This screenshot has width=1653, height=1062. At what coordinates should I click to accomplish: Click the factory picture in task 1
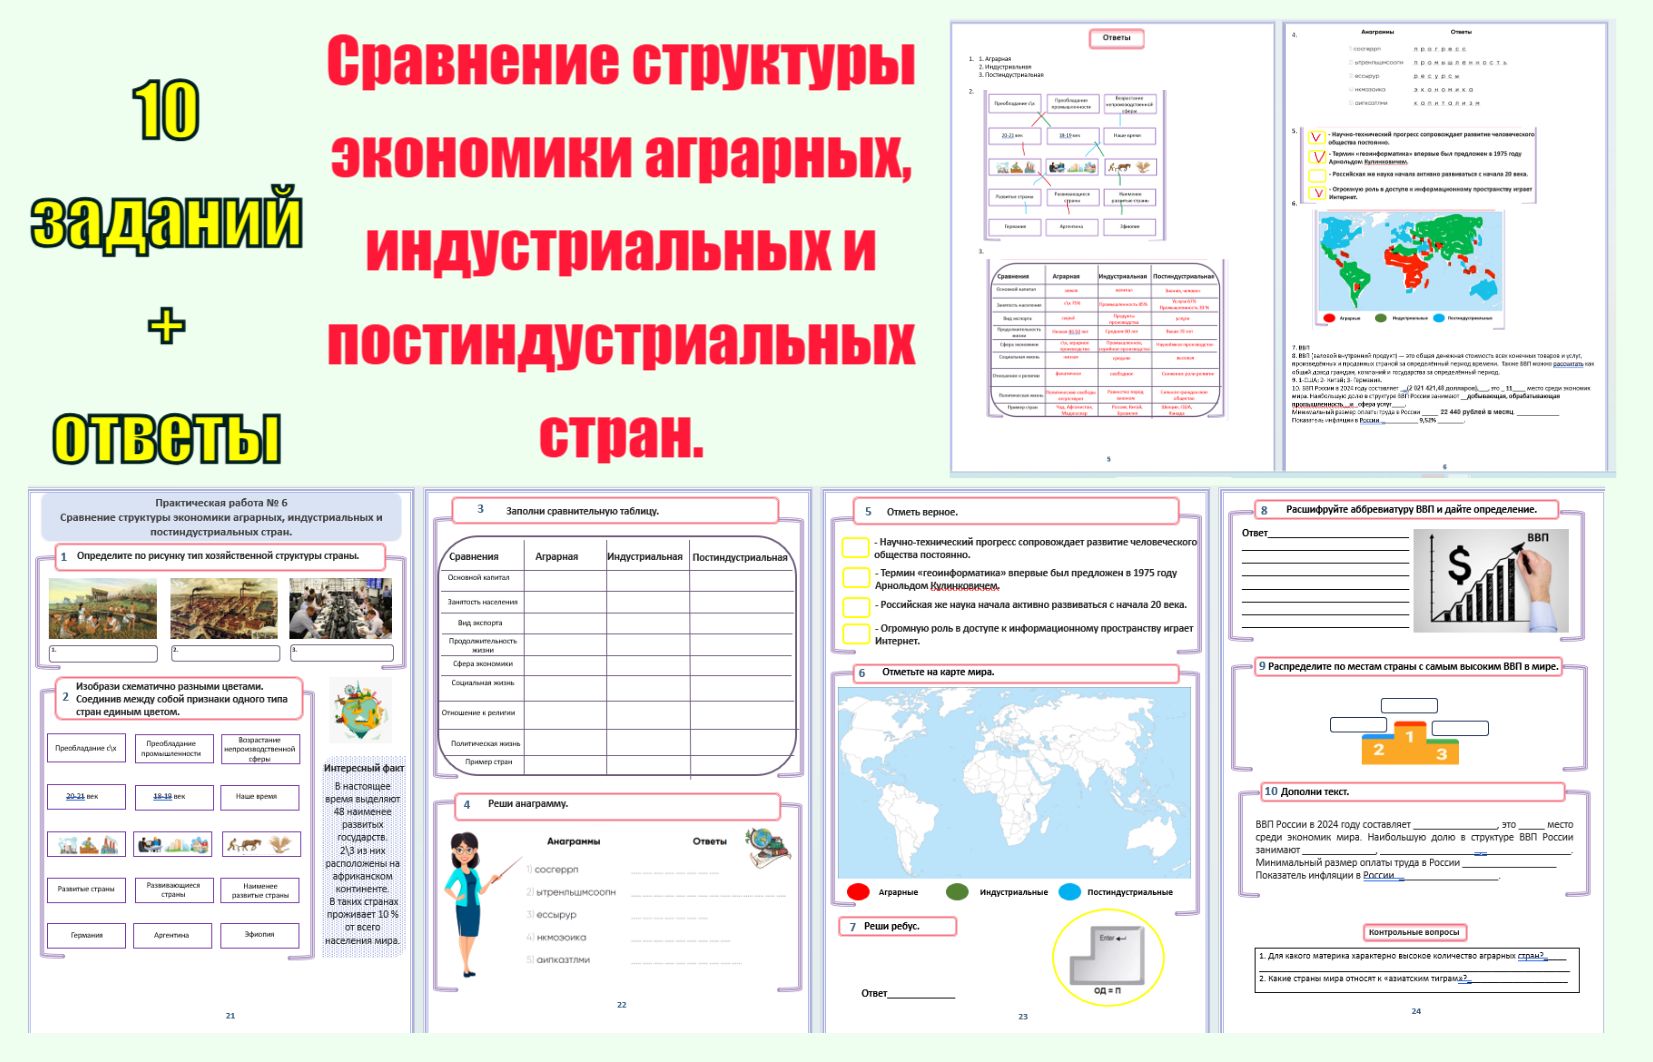(x=224, y=608)
